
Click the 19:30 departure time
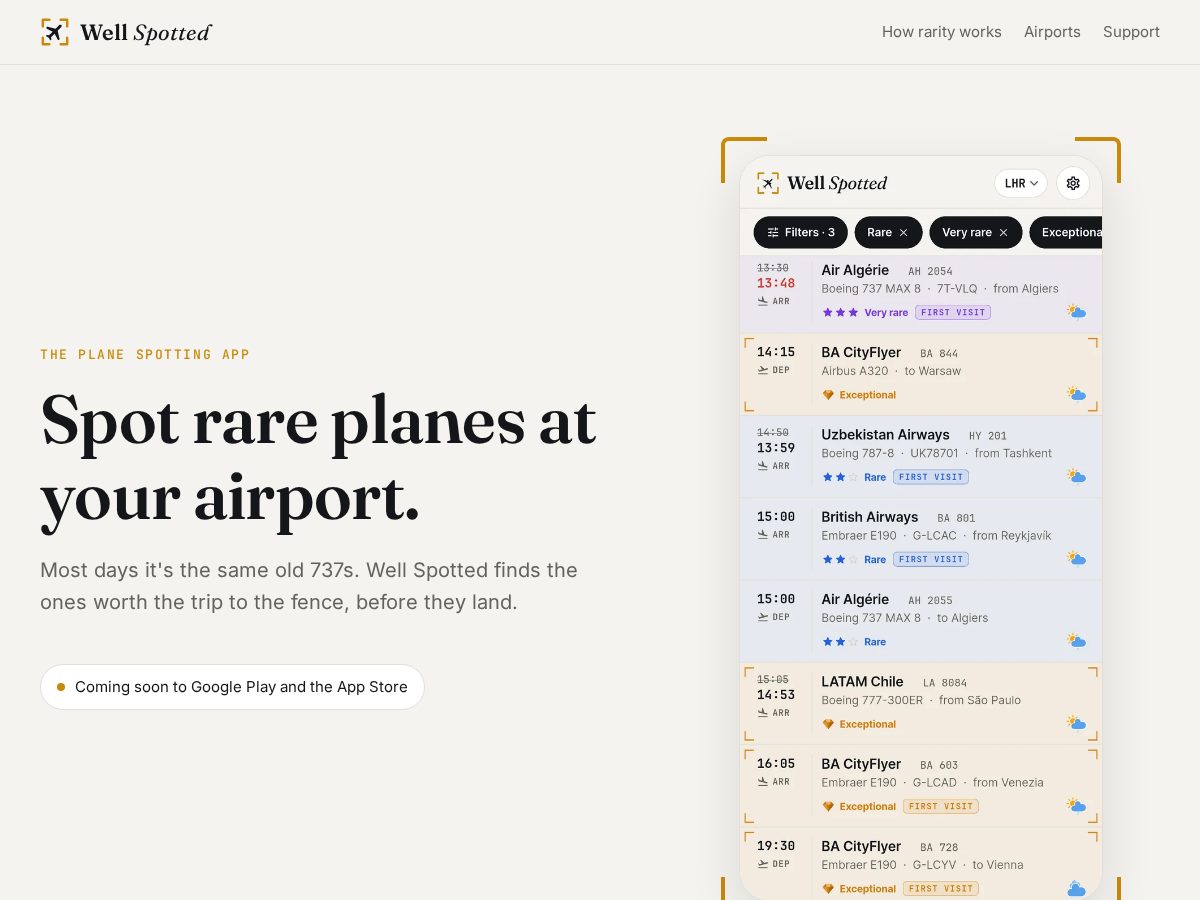pyautogui.click(x=776, y=846)
